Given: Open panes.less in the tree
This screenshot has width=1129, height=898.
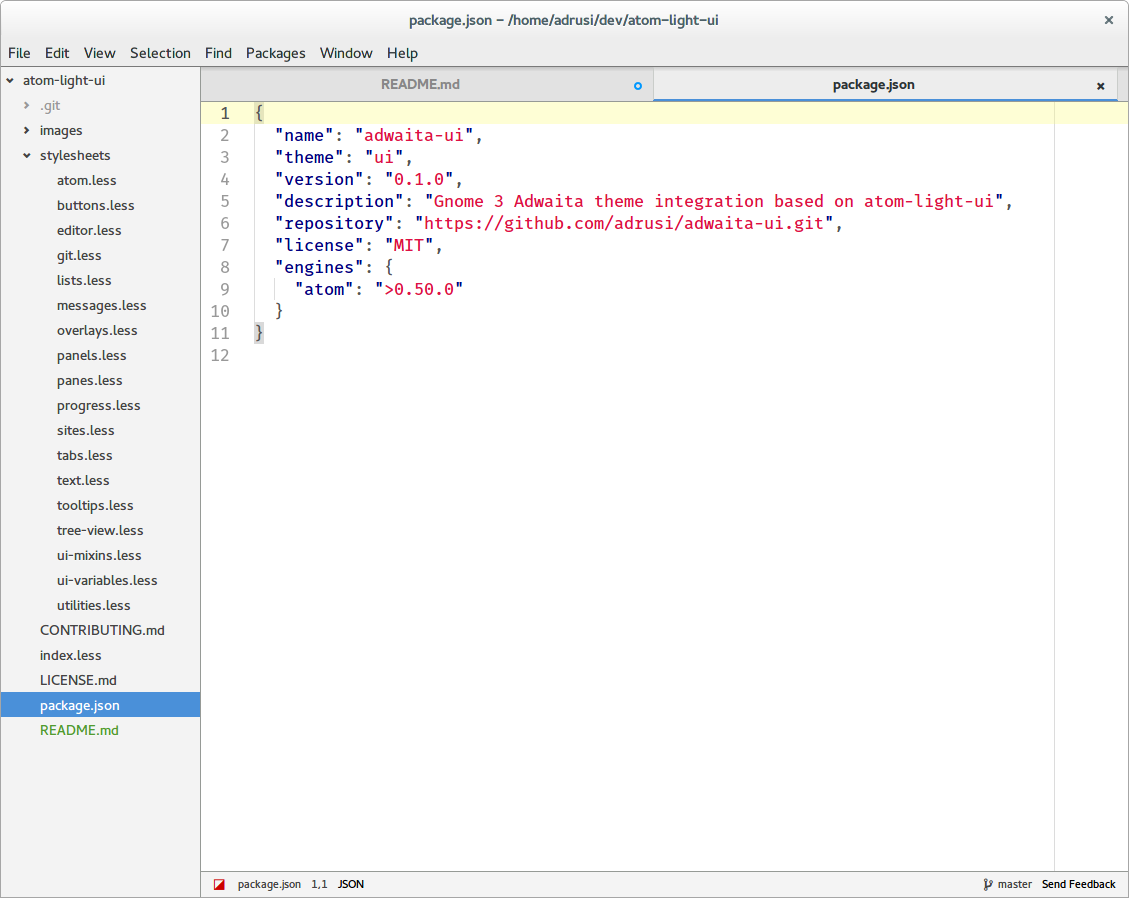Looking at the screenshot, I should [89, 380].
